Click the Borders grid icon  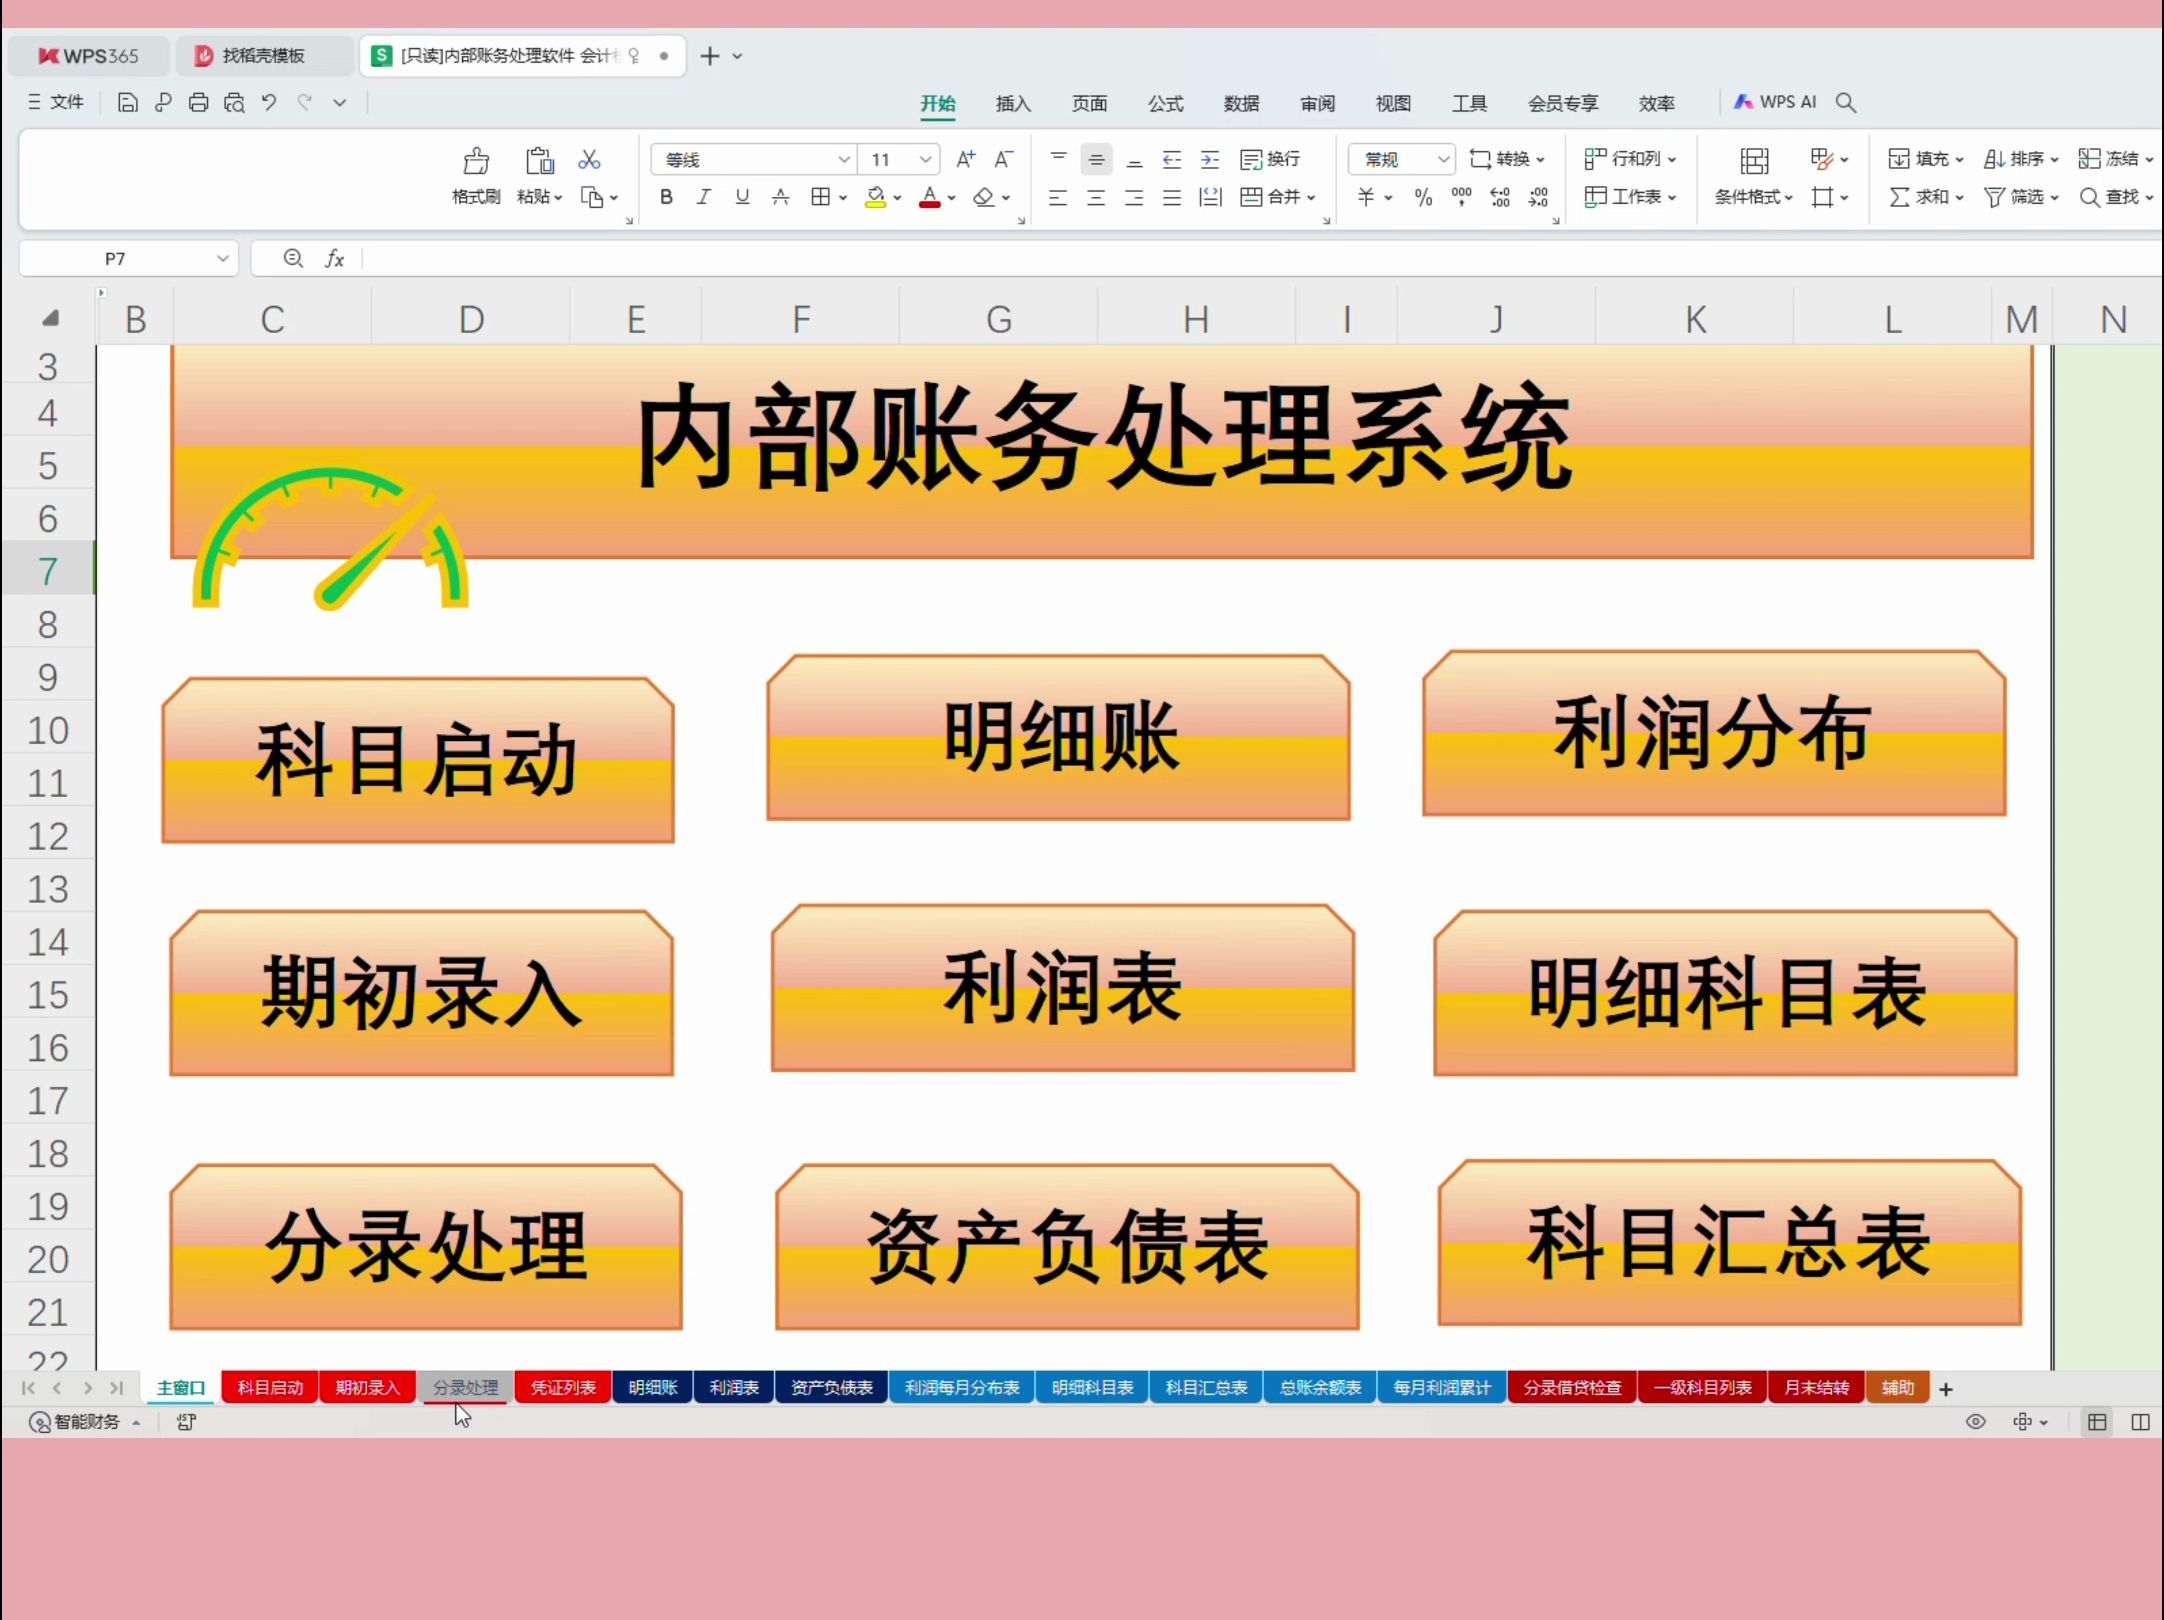[820, 197]
